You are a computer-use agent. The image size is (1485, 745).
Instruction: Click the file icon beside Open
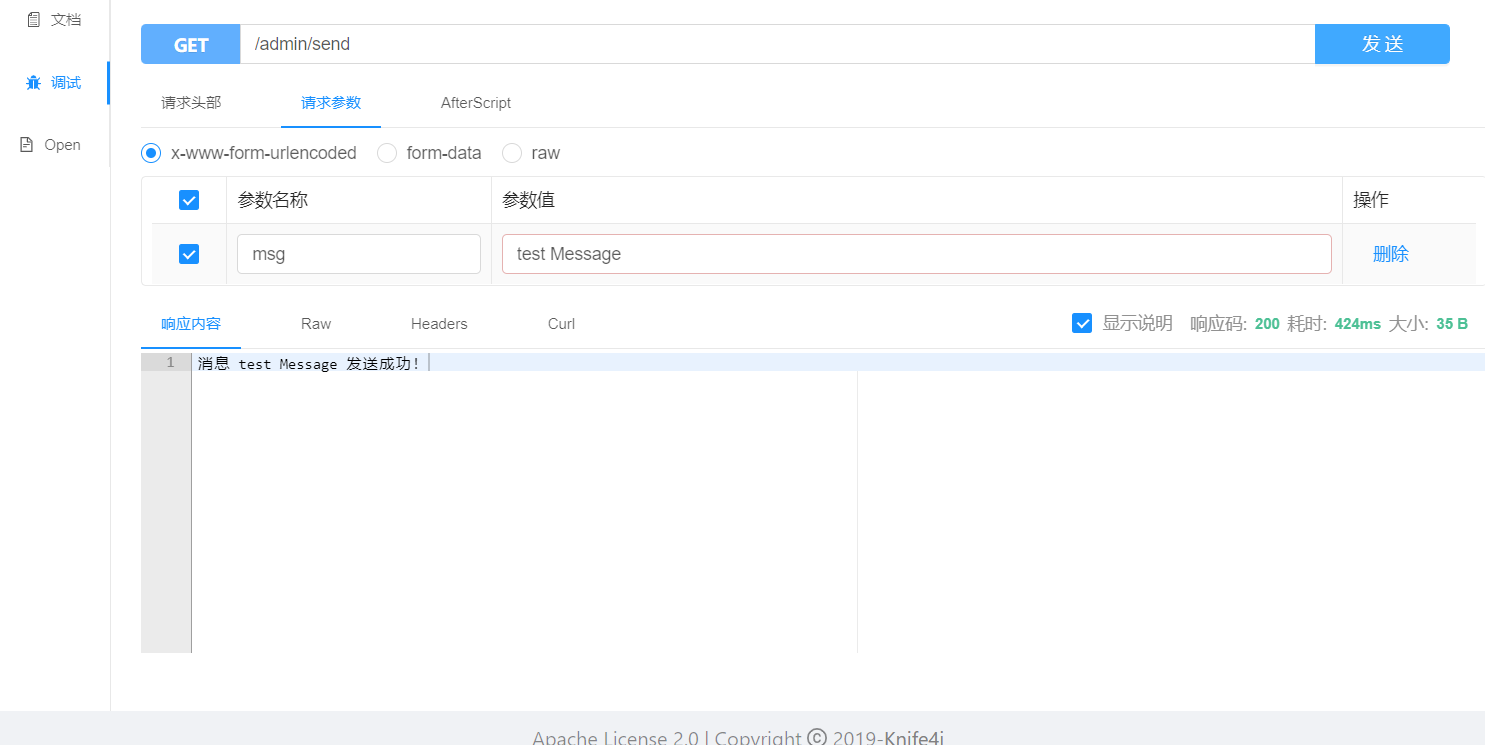(27, 145)
